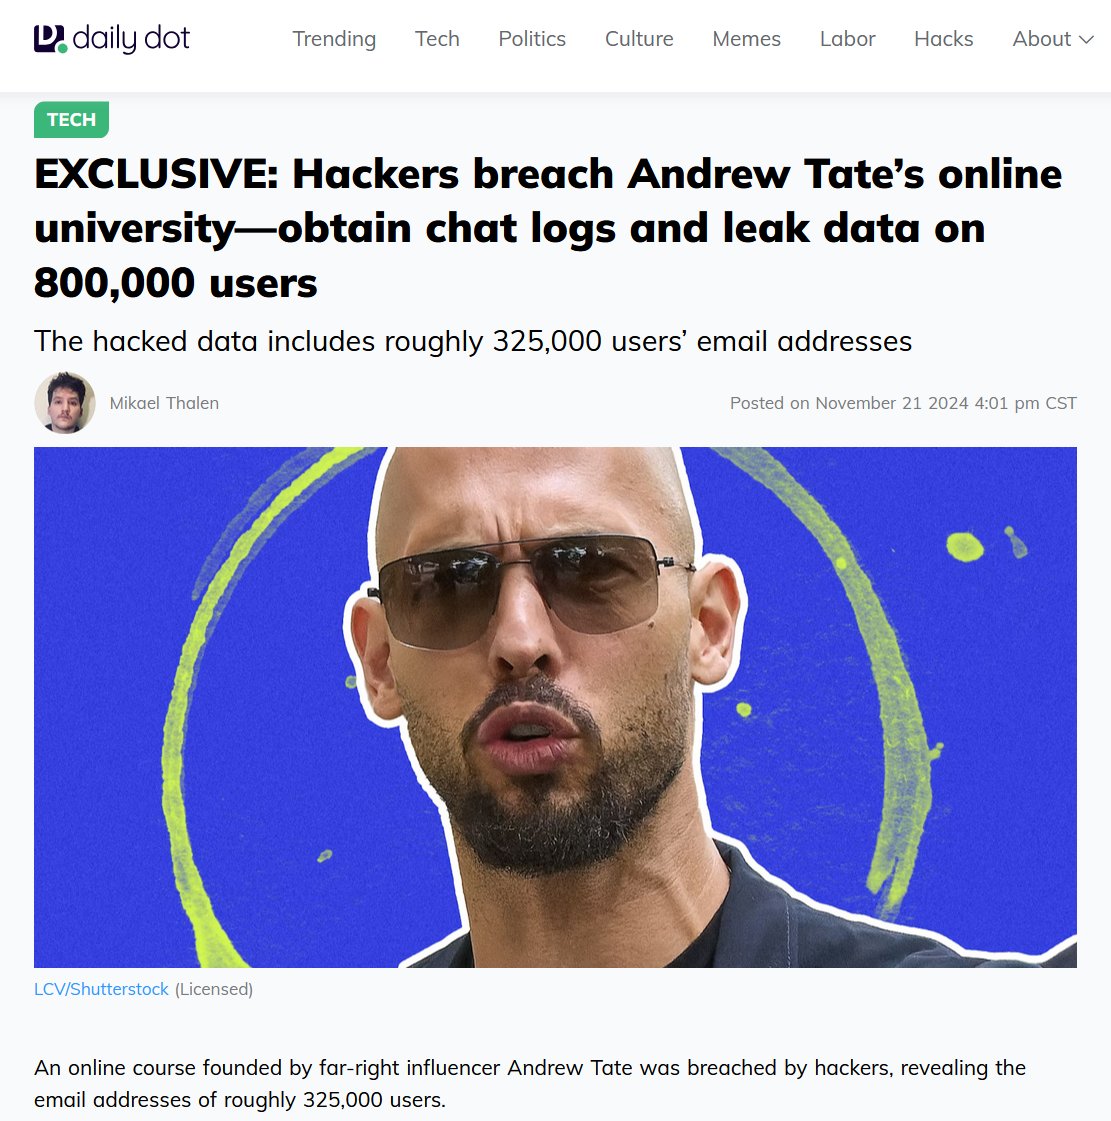
Task: Expand the About dropdown menu
Action: [1053, 39]
